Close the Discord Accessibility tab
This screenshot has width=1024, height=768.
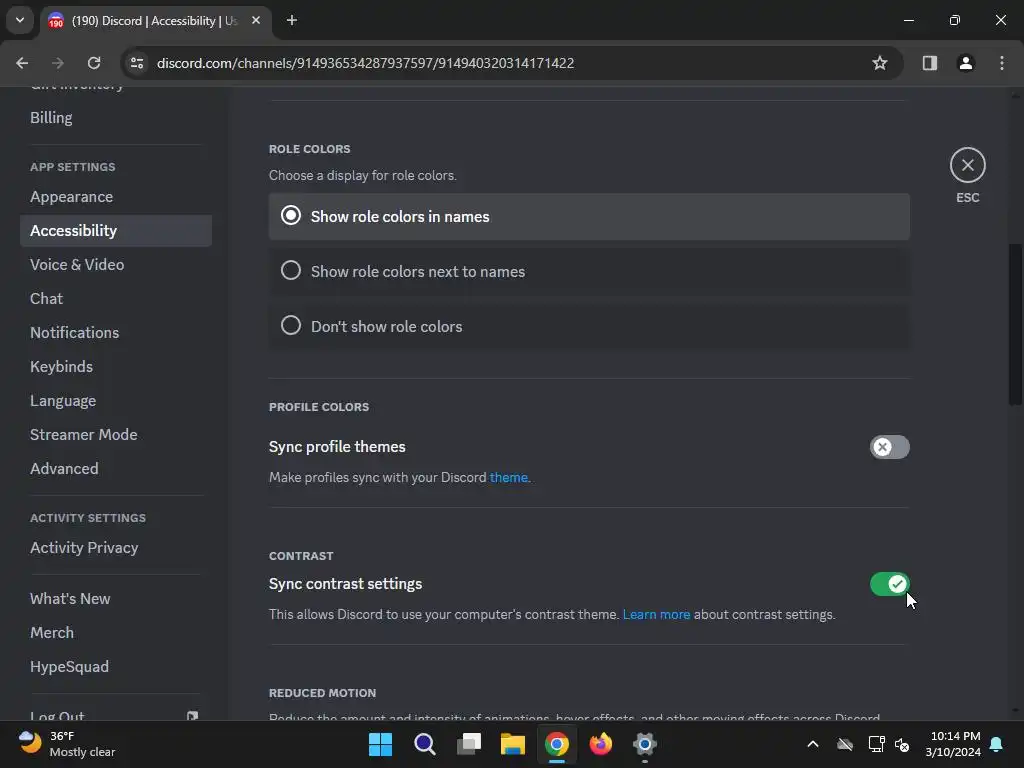[x=256, y=20]
